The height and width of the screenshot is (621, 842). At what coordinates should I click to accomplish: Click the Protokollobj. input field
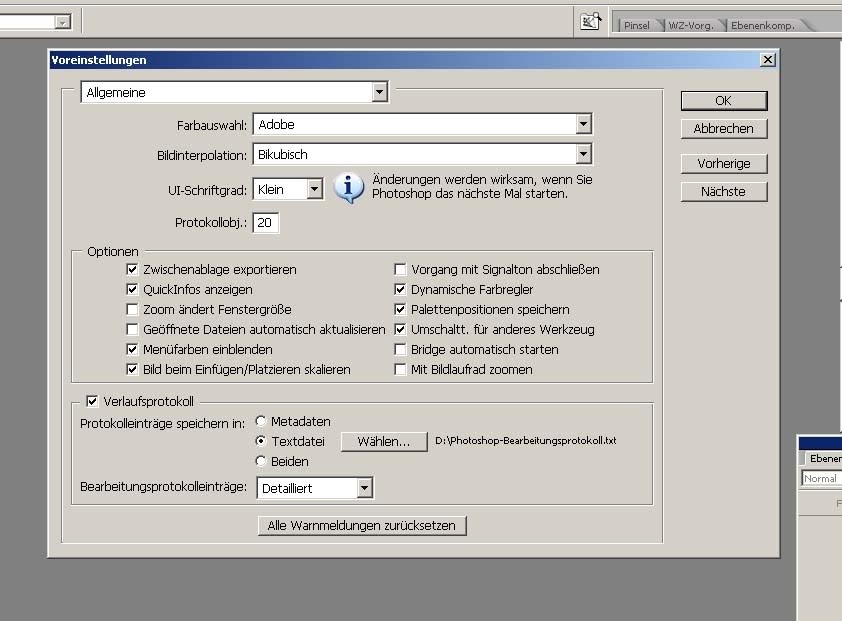[x=265, y=223]
